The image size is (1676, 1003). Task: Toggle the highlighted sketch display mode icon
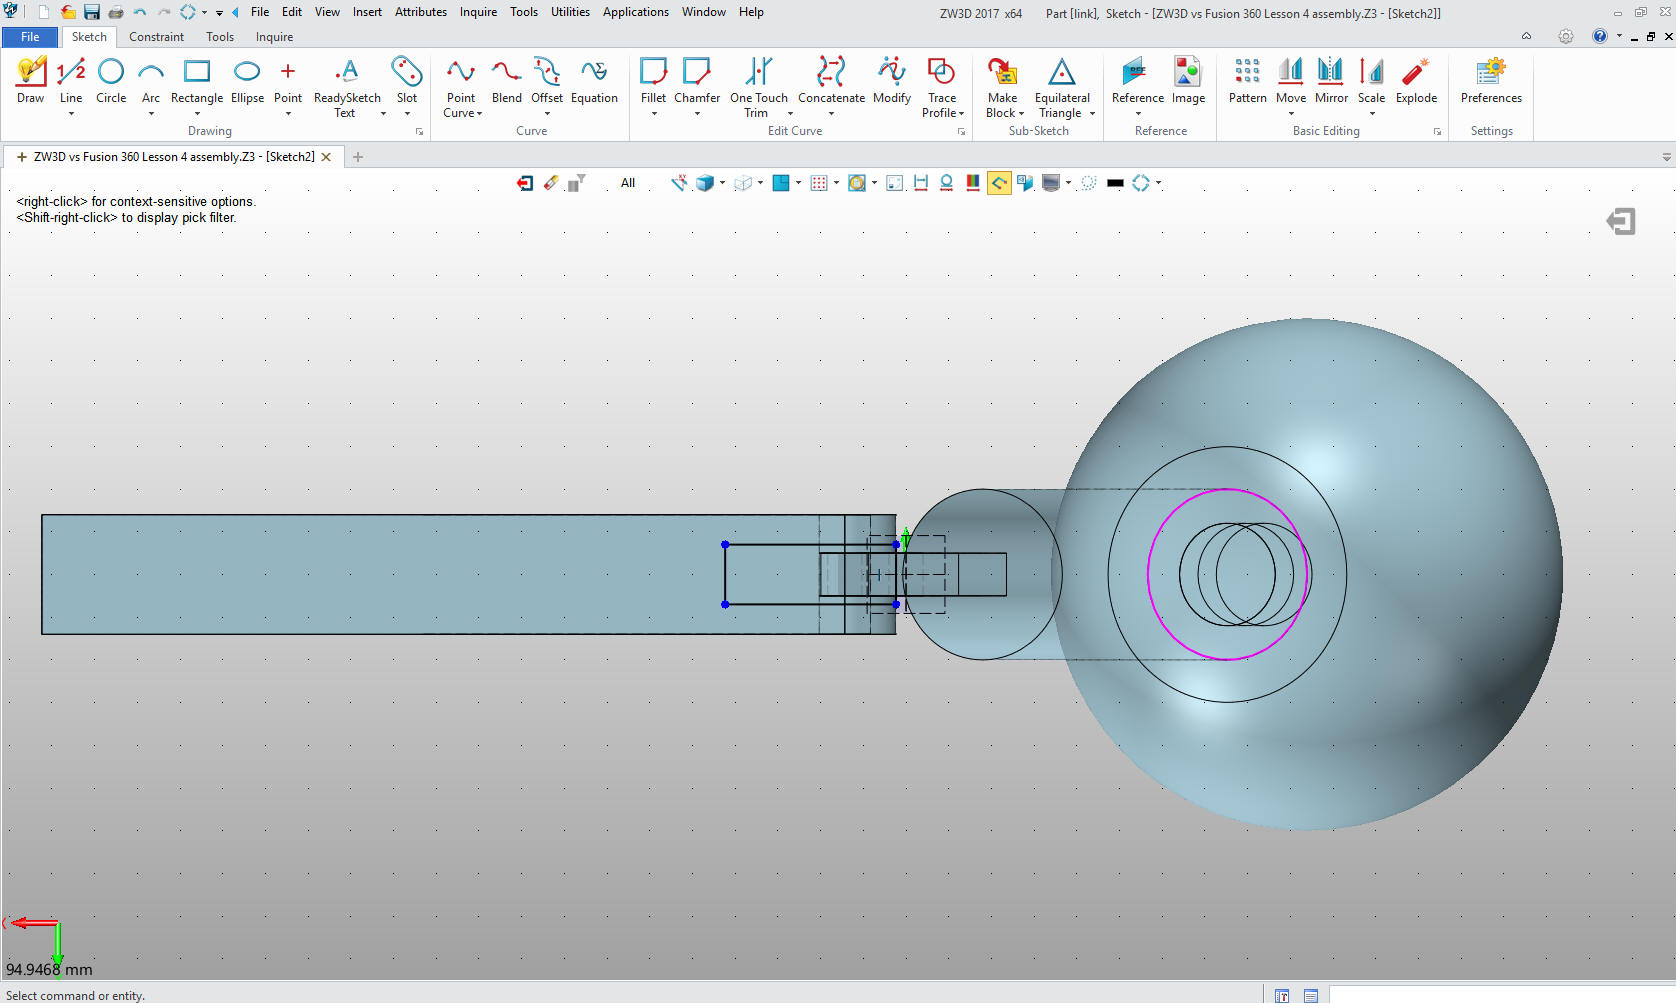999,183
